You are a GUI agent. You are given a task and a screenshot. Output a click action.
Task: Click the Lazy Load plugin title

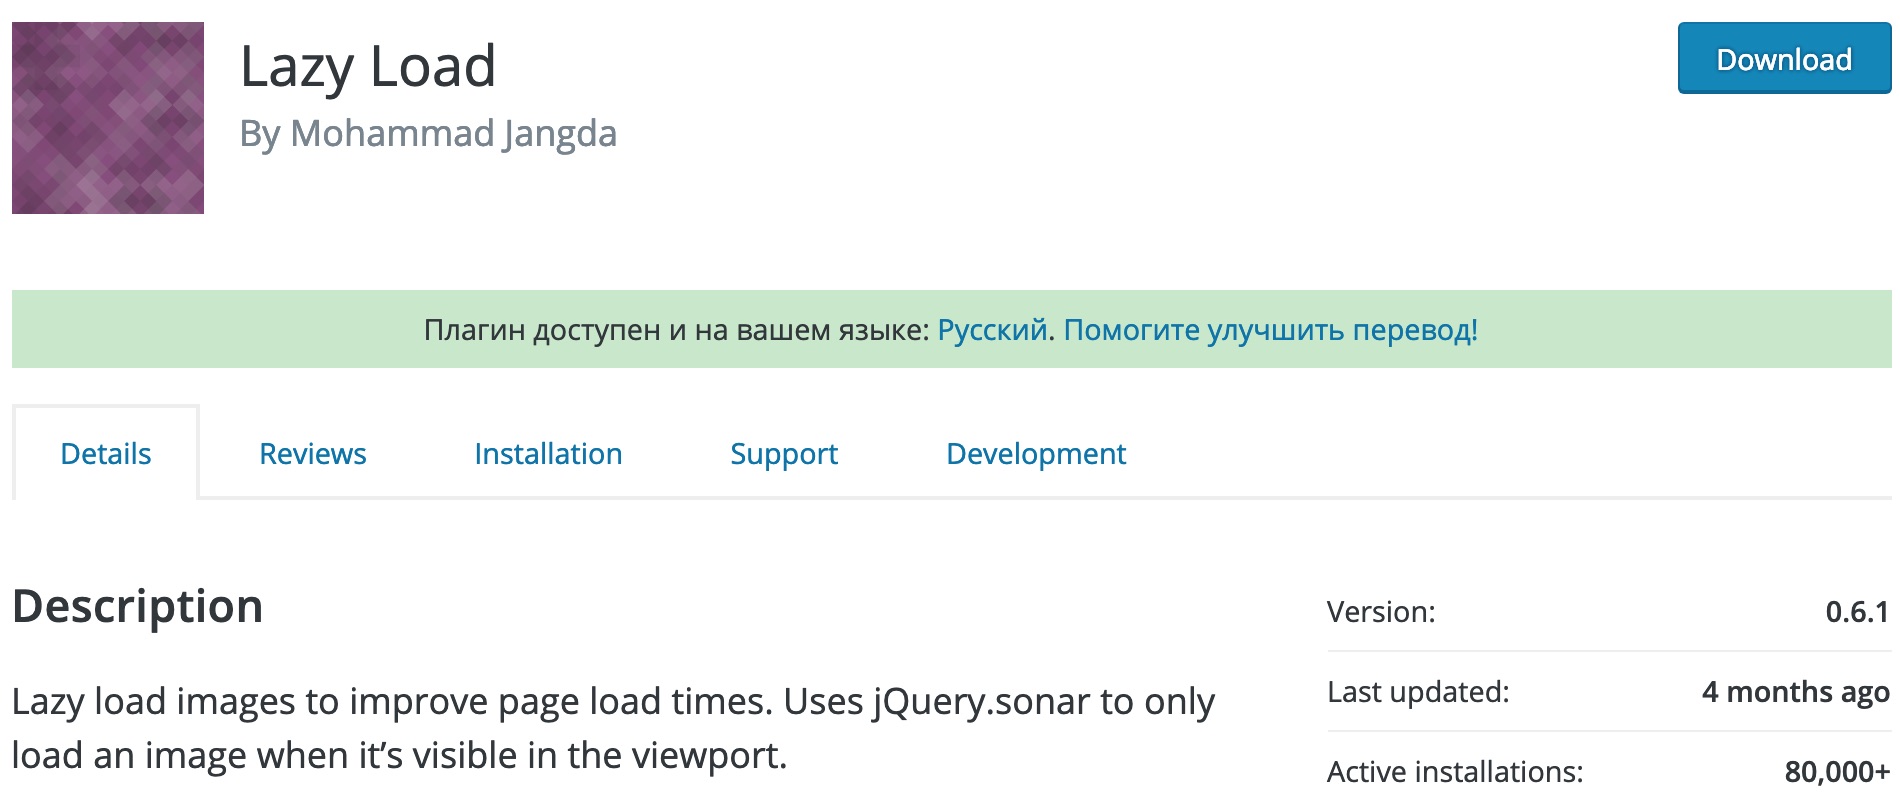pos(368,67)
